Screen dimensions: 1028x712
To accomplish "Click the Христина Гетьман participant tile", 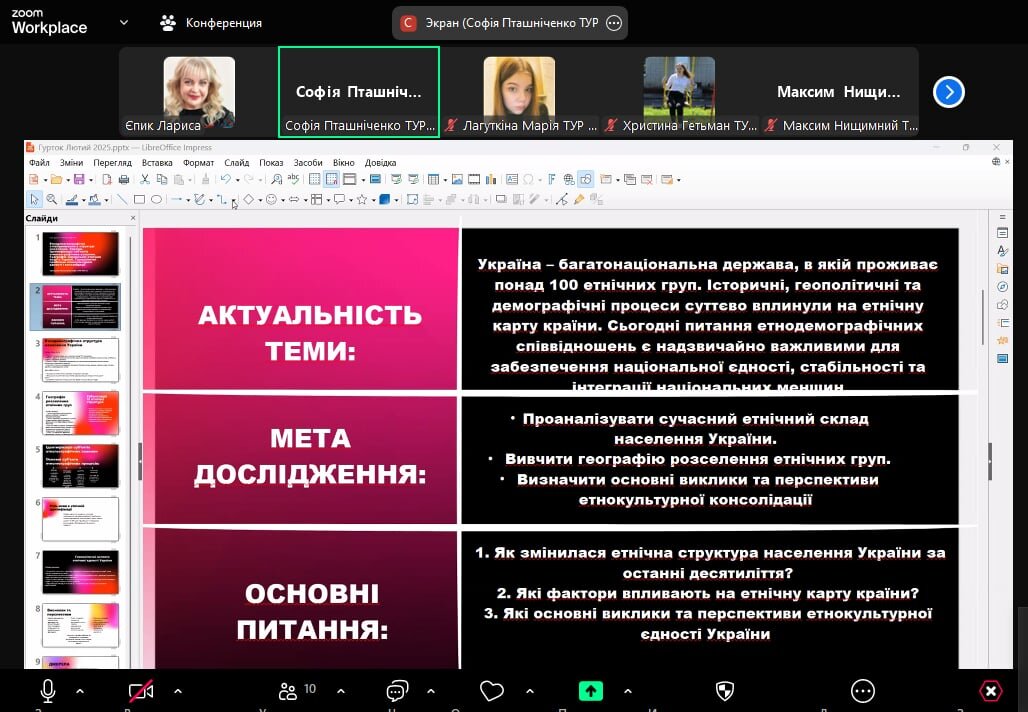I will point(679,92).
